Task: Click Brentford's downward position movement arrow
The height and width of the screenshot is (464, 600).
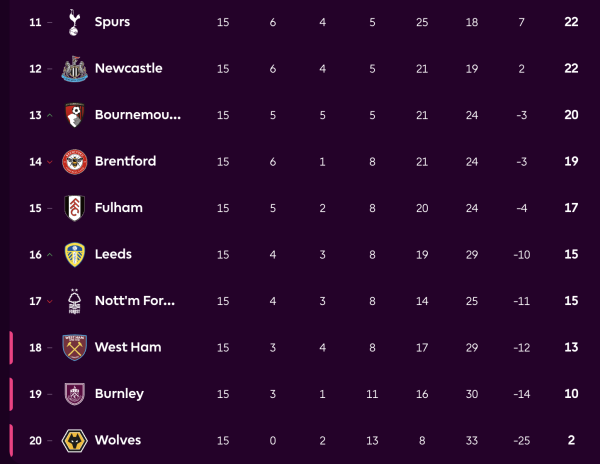Action: (x=50, y=162)
